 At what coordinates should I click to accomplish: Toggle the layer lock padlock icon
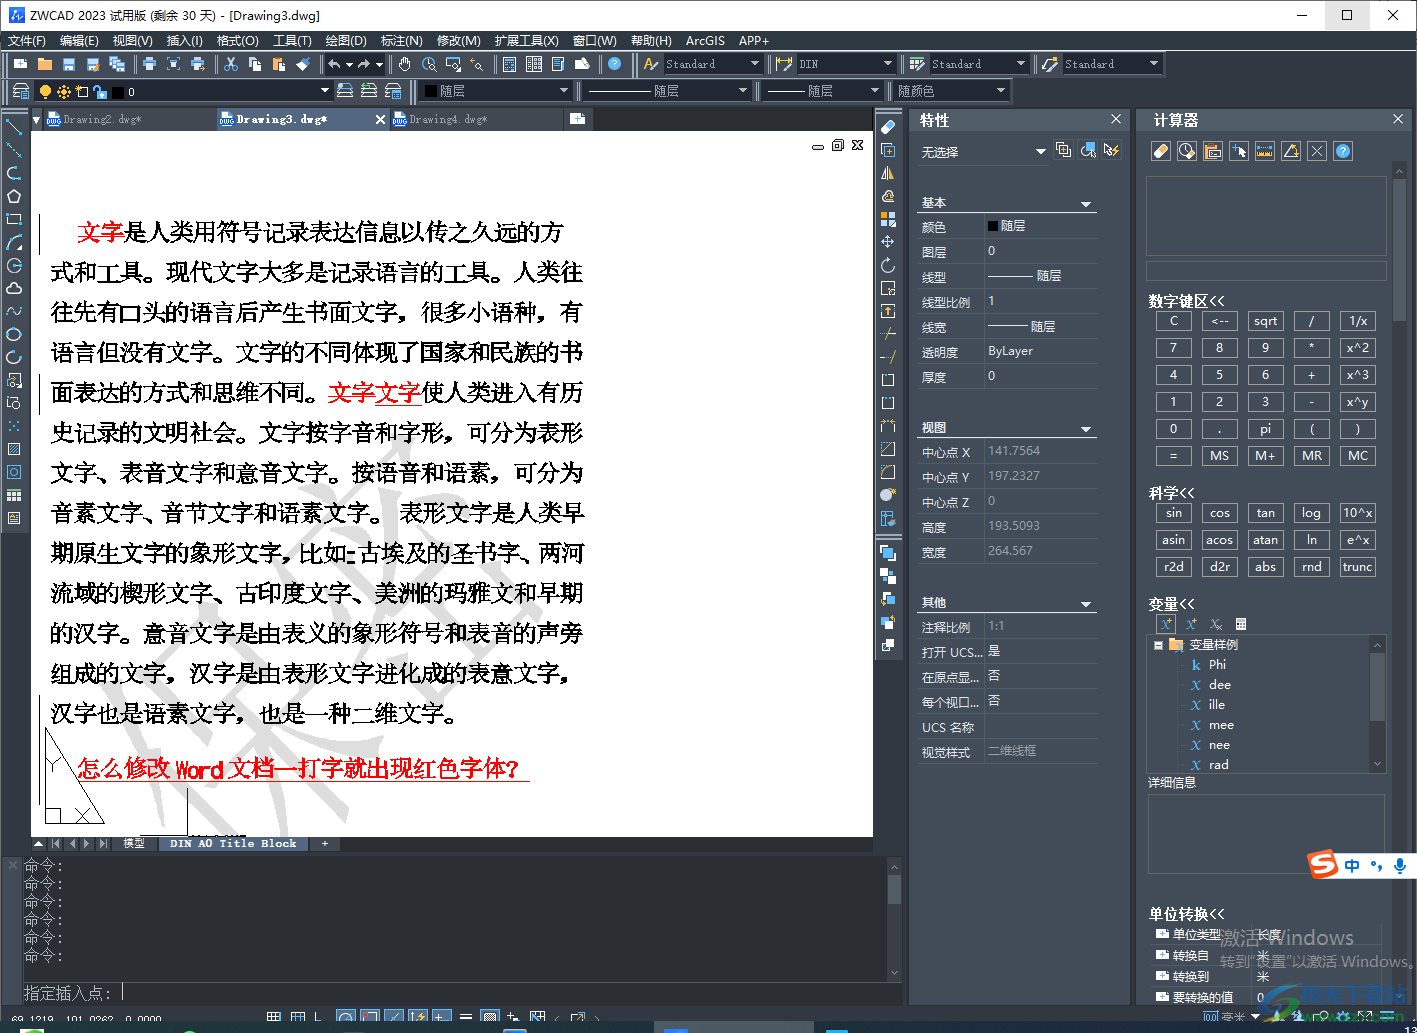[100, 91]
